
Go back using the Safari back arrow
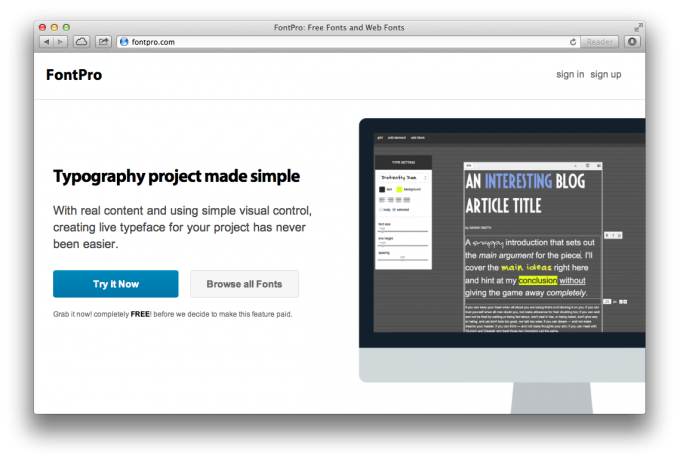(x=46, y=42)
